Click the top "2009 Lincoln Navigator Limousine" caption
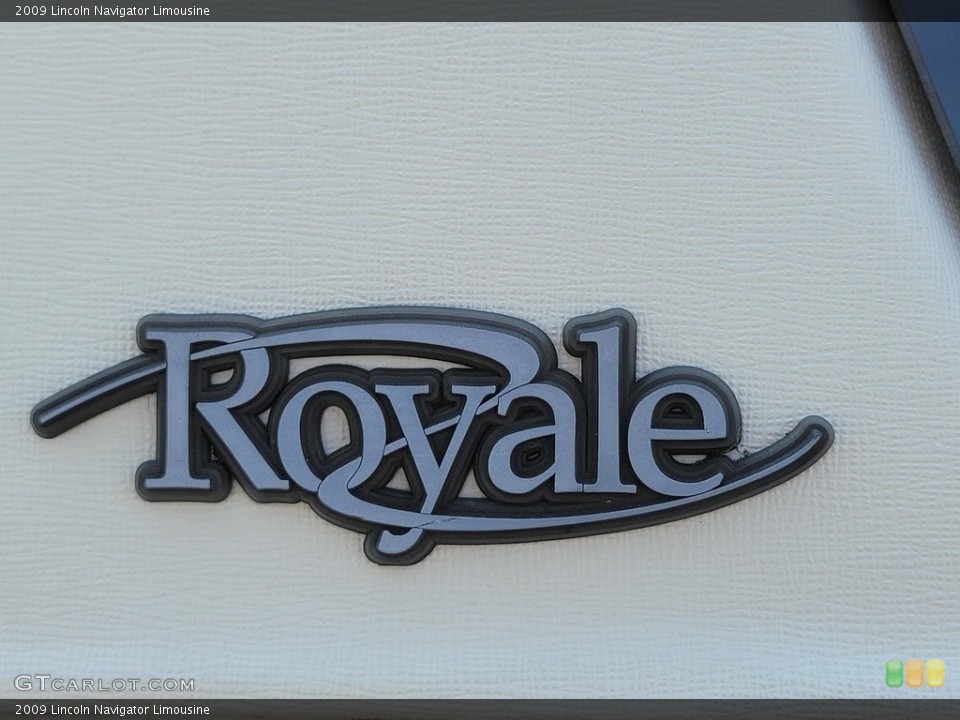Image resolution: width=960 pixels, height=720 pixels. 113,11
